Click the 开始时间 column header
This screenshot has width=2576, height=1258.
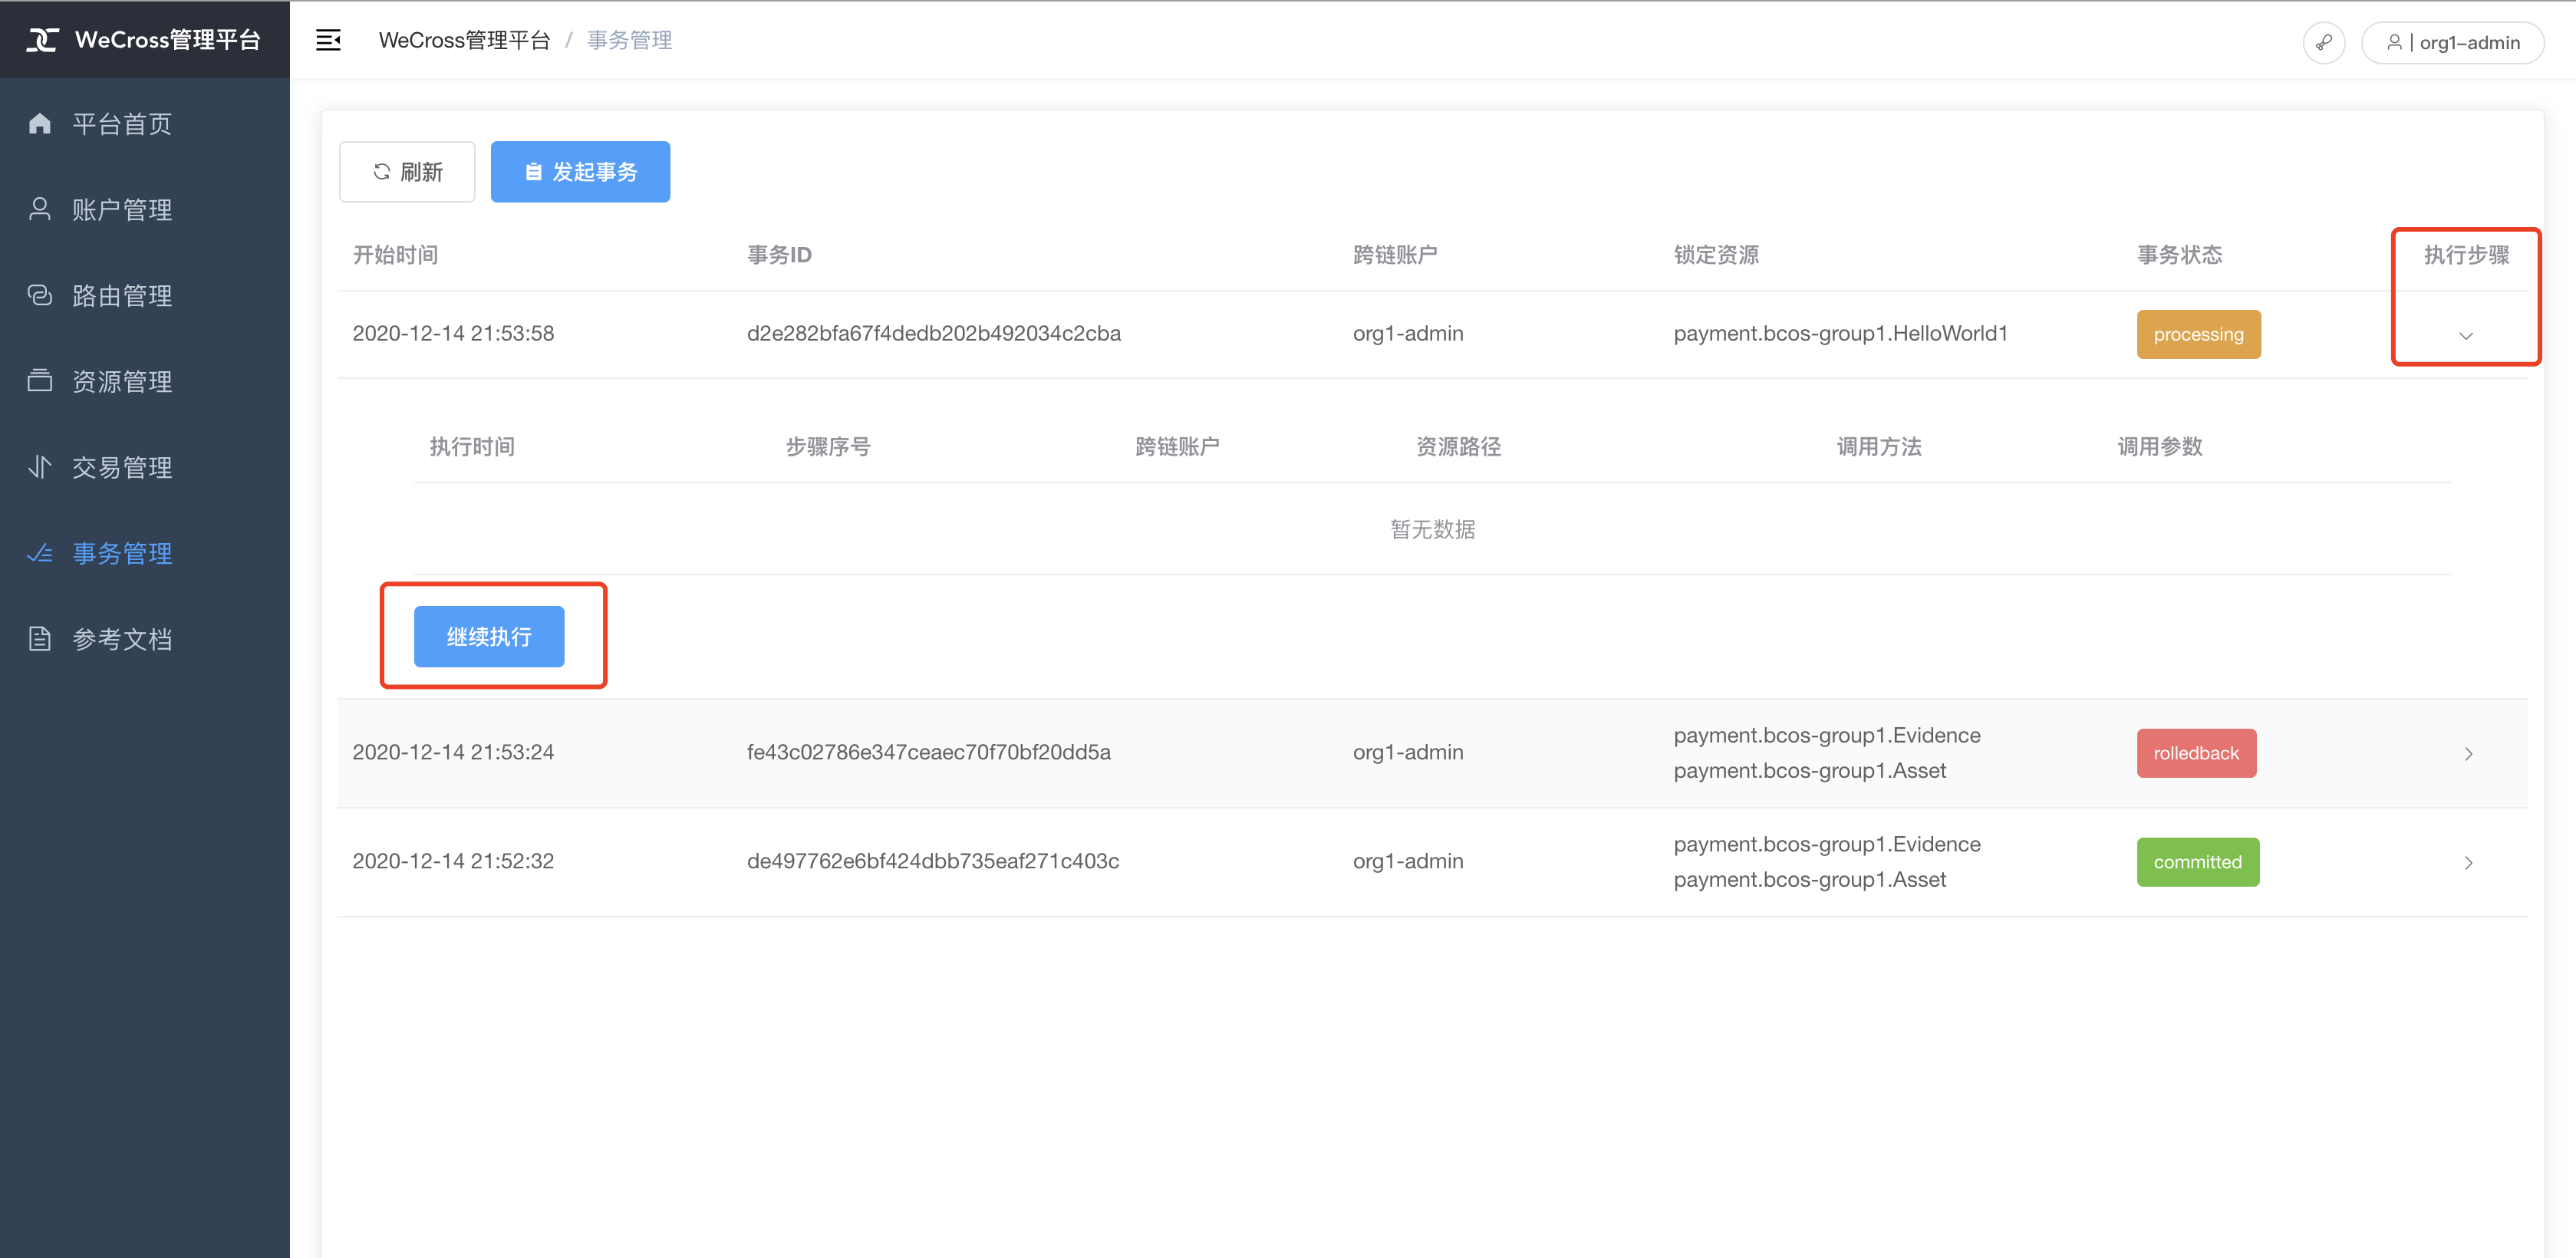coord(395,255)
